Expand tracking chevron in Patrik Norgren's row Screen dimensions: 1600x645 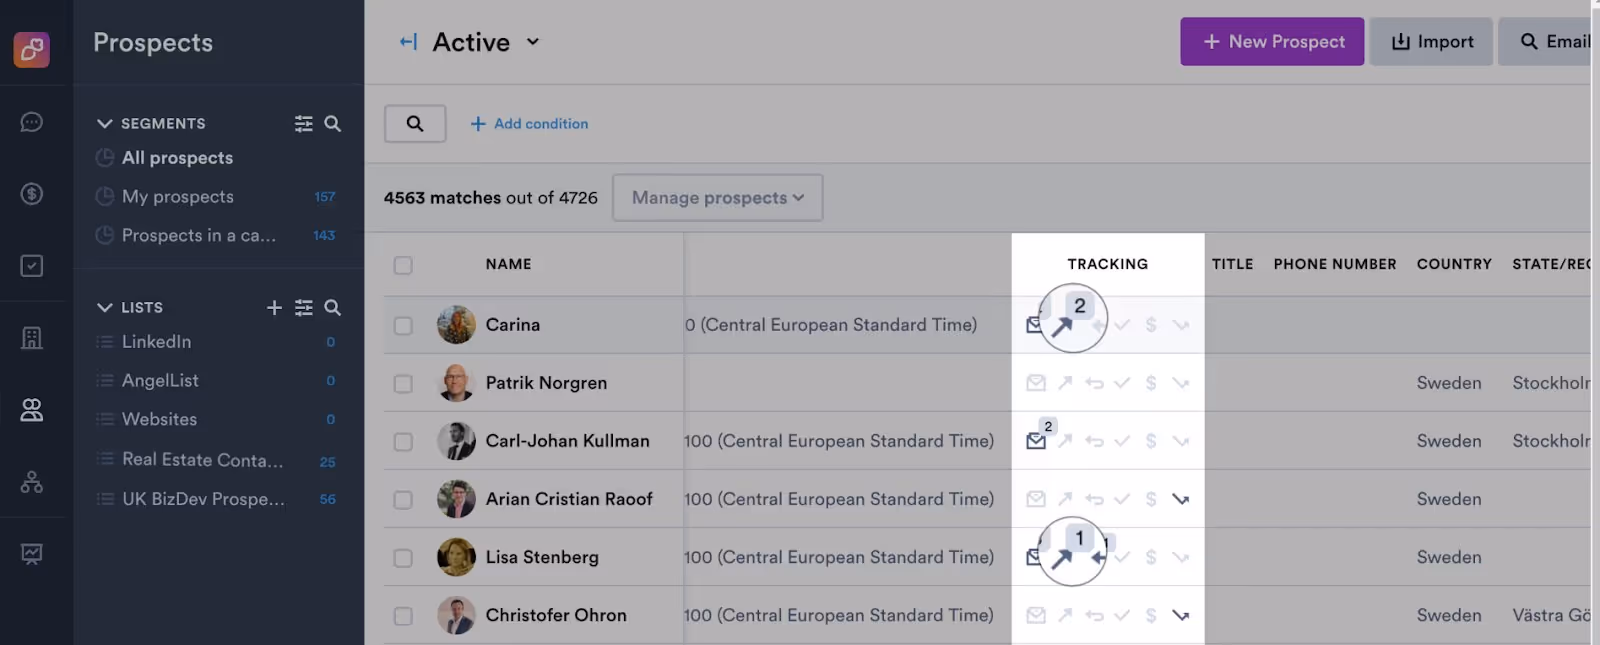pos(1180,383)
